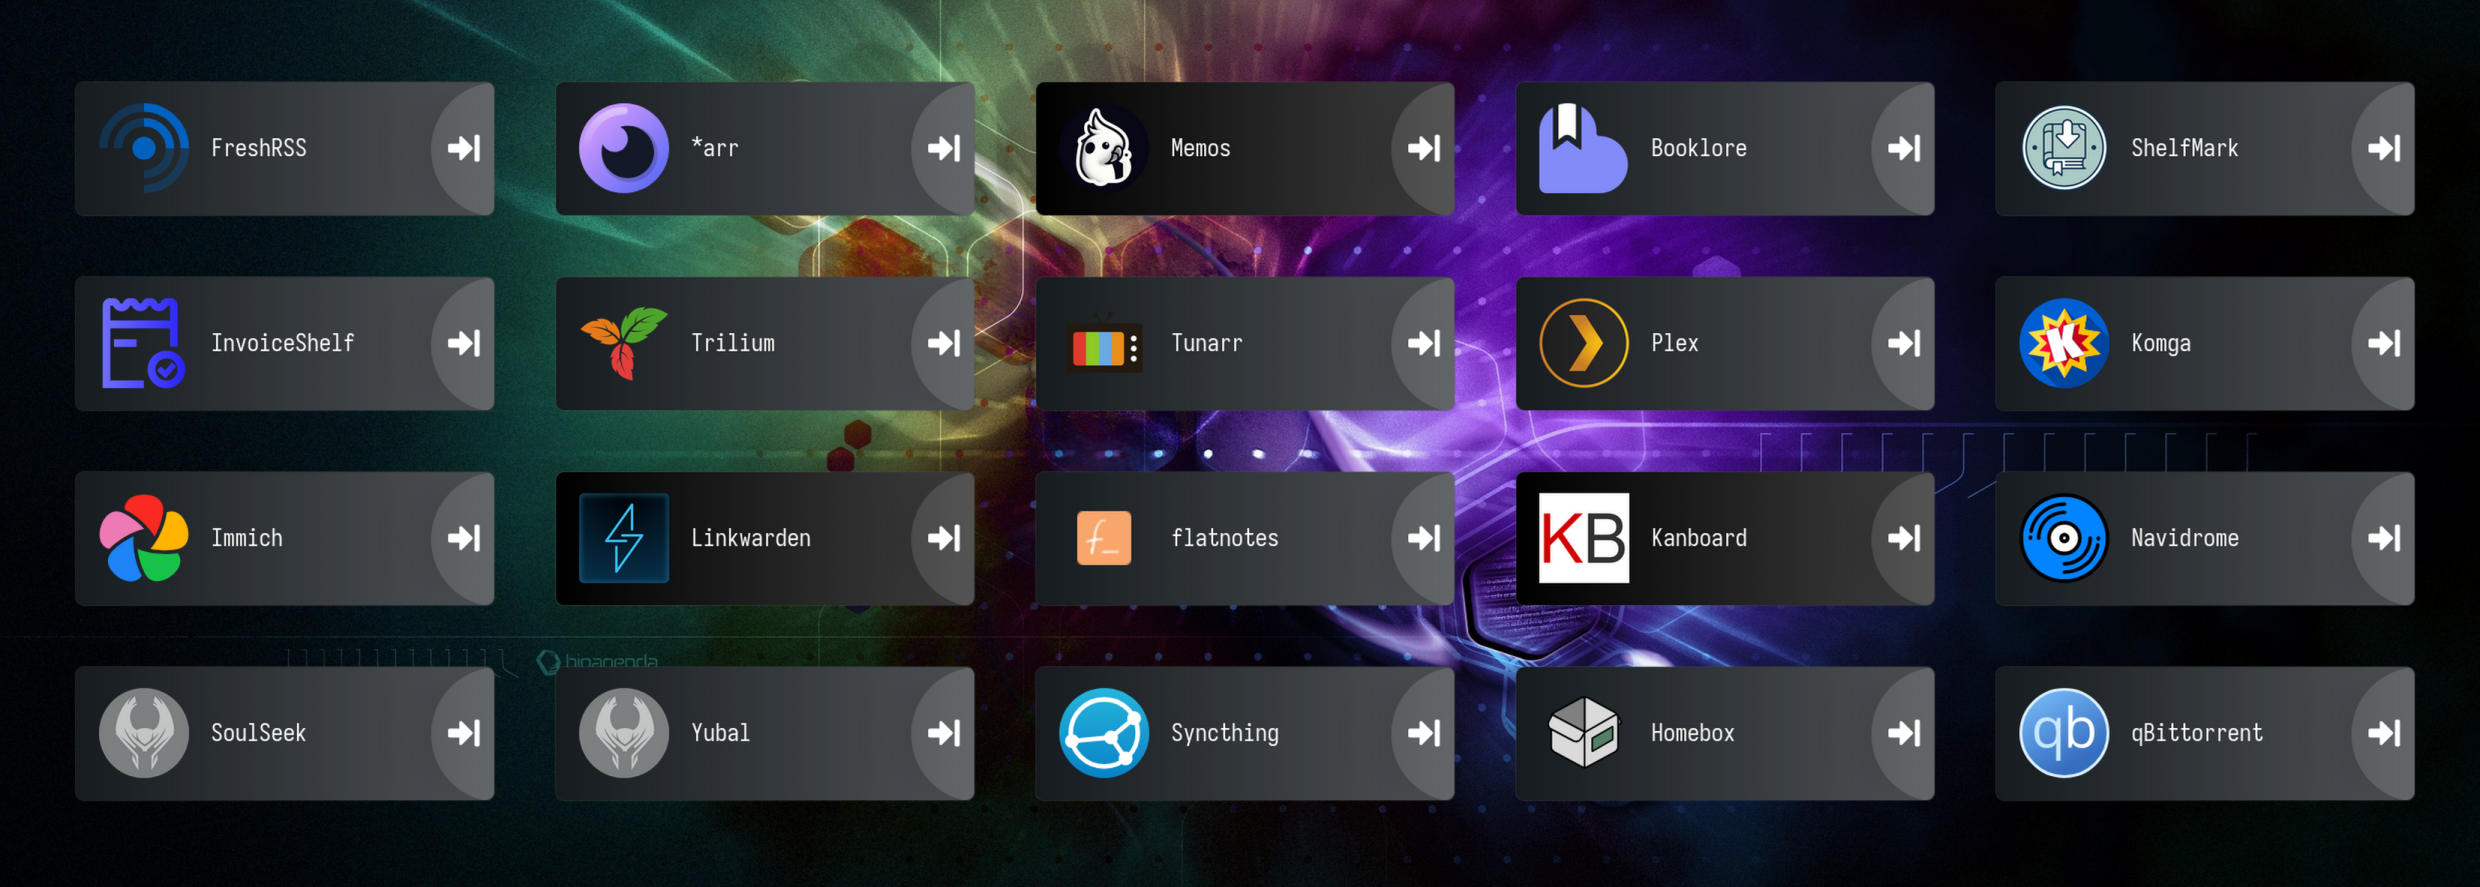The height and width of the screenshot is (887, 2480).
Task: Click the SoulSeek service label
Action: click(x=258, y=733)
